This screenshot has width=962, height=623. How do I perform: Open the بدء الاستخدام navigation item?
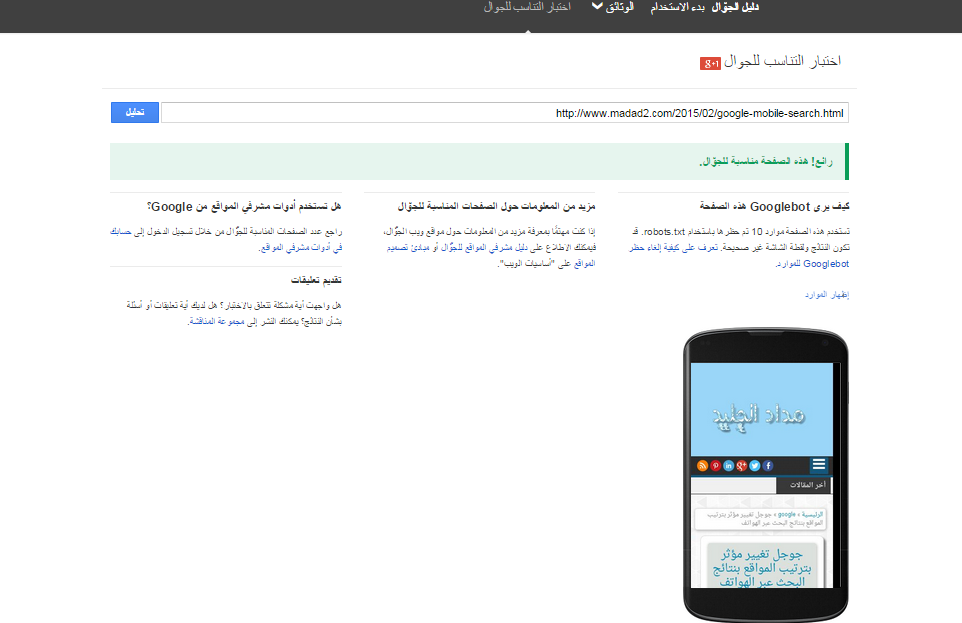click(x=677, y=7)
